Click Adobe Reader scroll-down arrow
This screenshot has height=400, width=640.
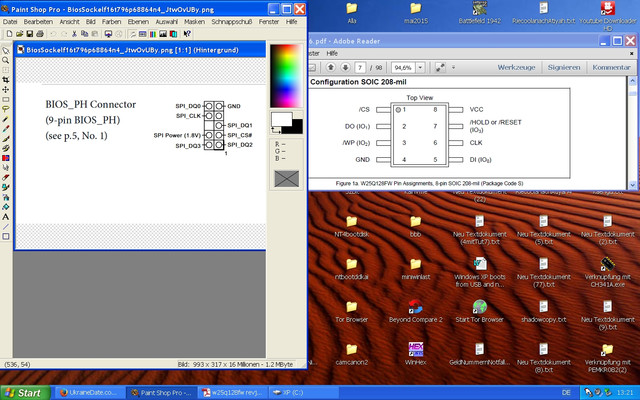pyautogui.click(x=632, y=185)
